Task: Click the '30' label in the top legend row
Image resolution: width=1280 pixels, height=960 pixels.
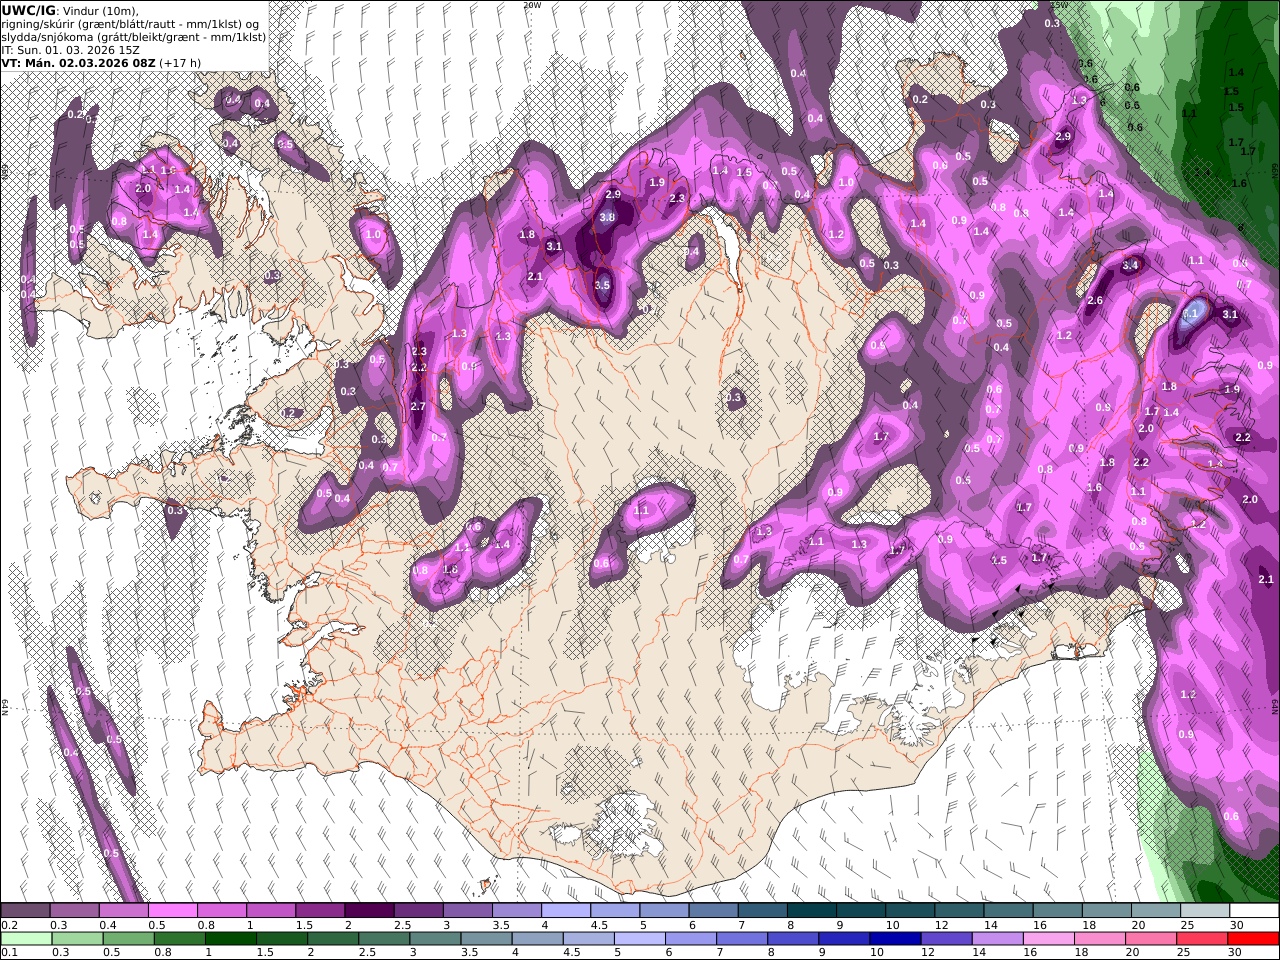Action: tap(1236, 925)
